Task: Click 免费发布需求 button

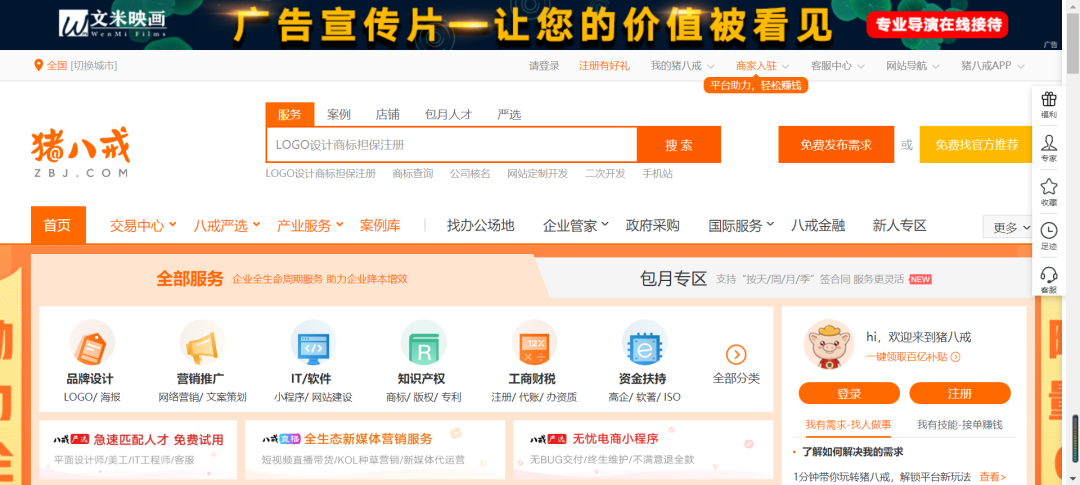Action: (836, 145)
